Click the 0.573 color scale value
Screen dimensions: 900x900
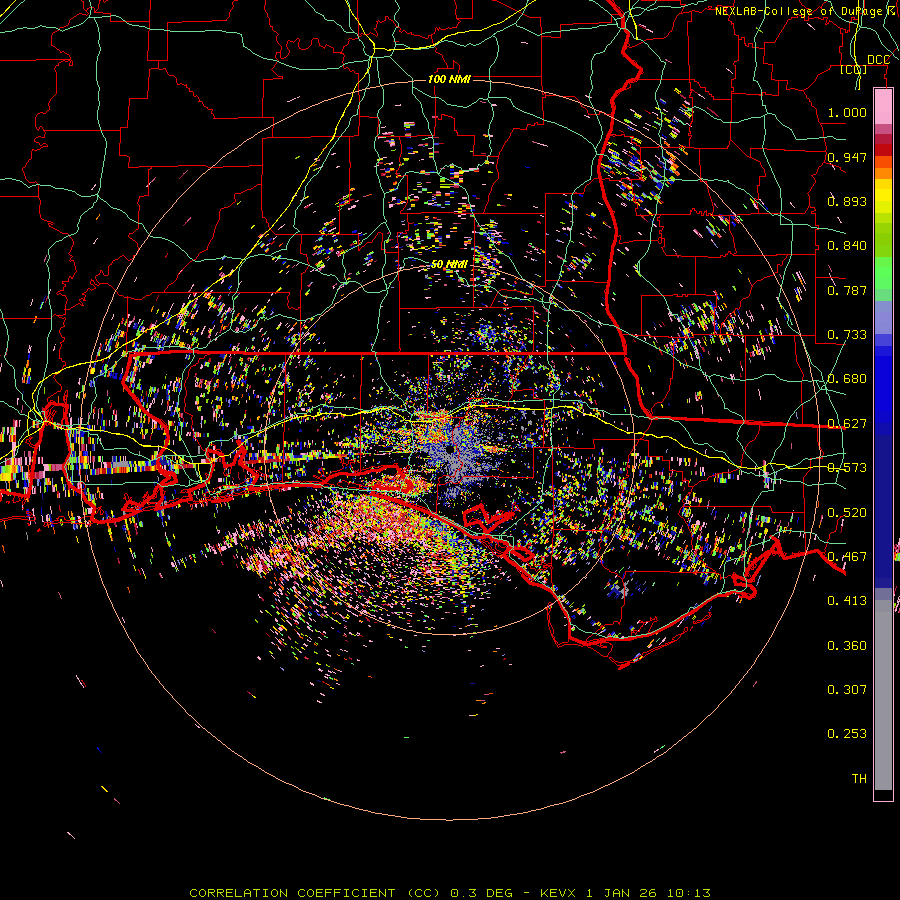coord(847,468)
